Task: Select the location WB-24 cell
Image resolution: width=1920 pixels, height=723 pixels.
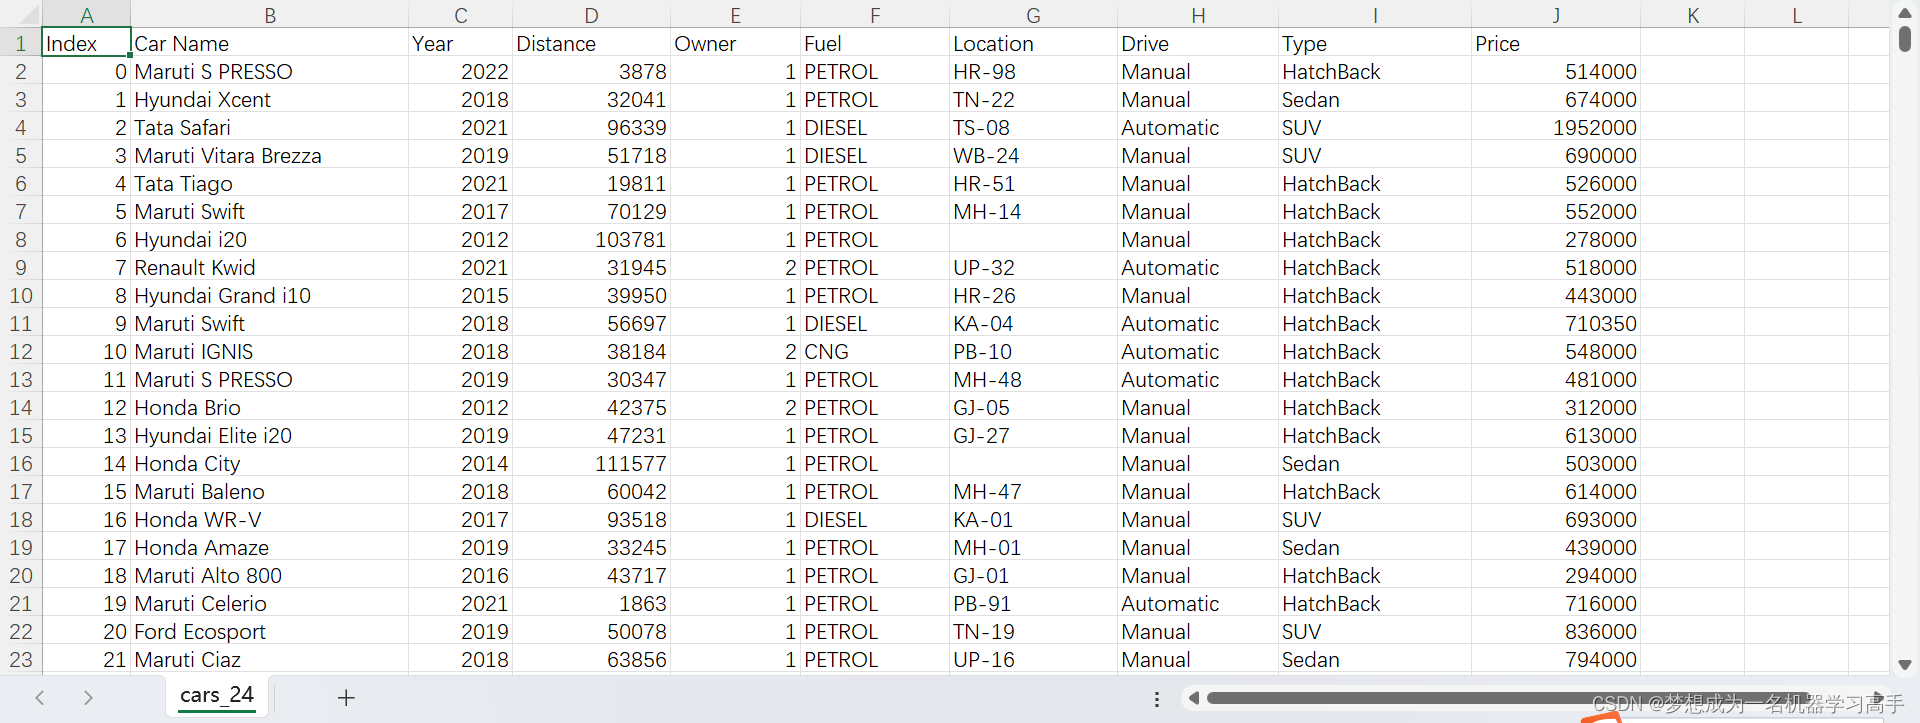Action: 1034,156
